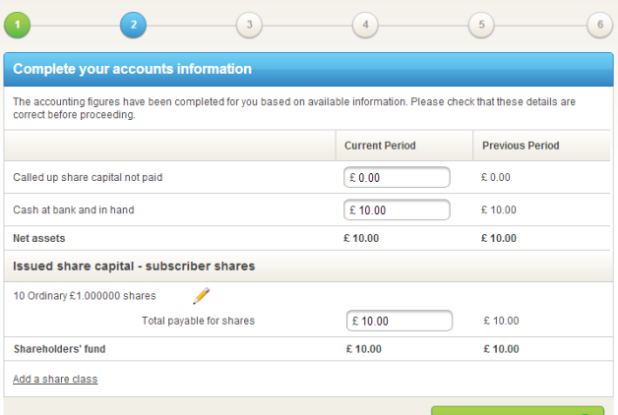Select the Net assets row label
This screenshot has width=618, height=415.
37,238
